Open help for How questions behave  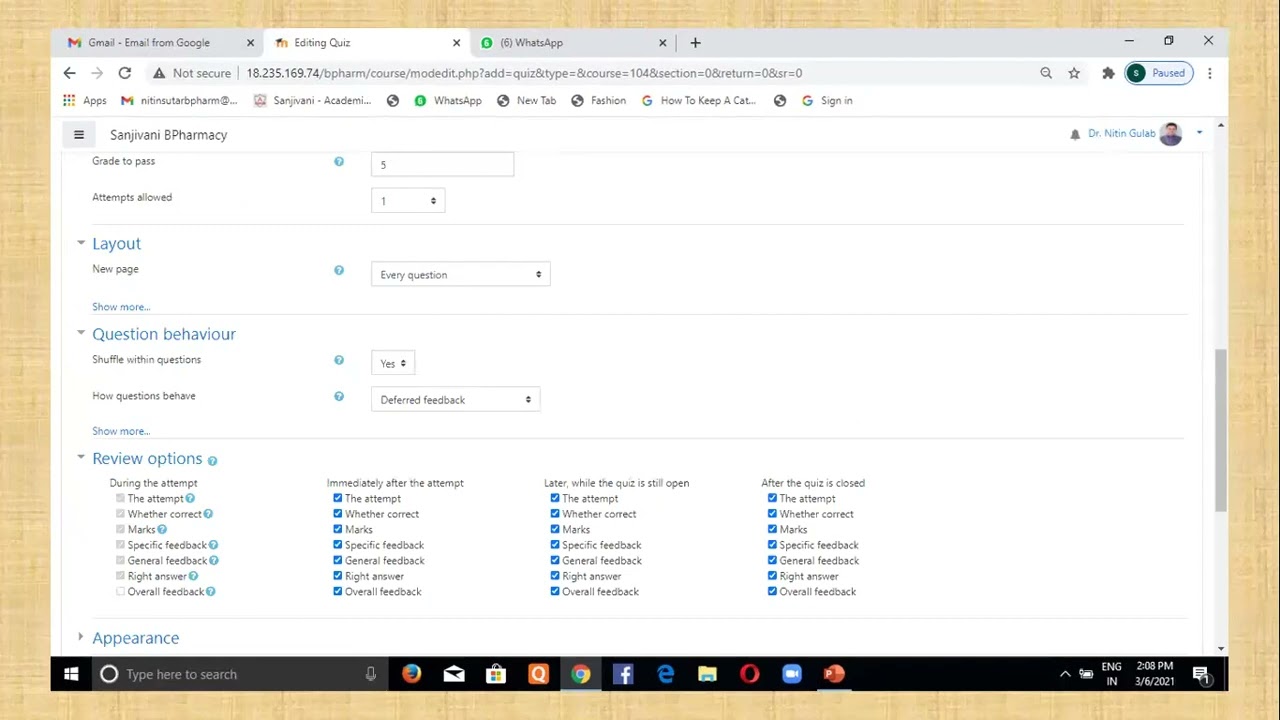[x=339, y=396]
